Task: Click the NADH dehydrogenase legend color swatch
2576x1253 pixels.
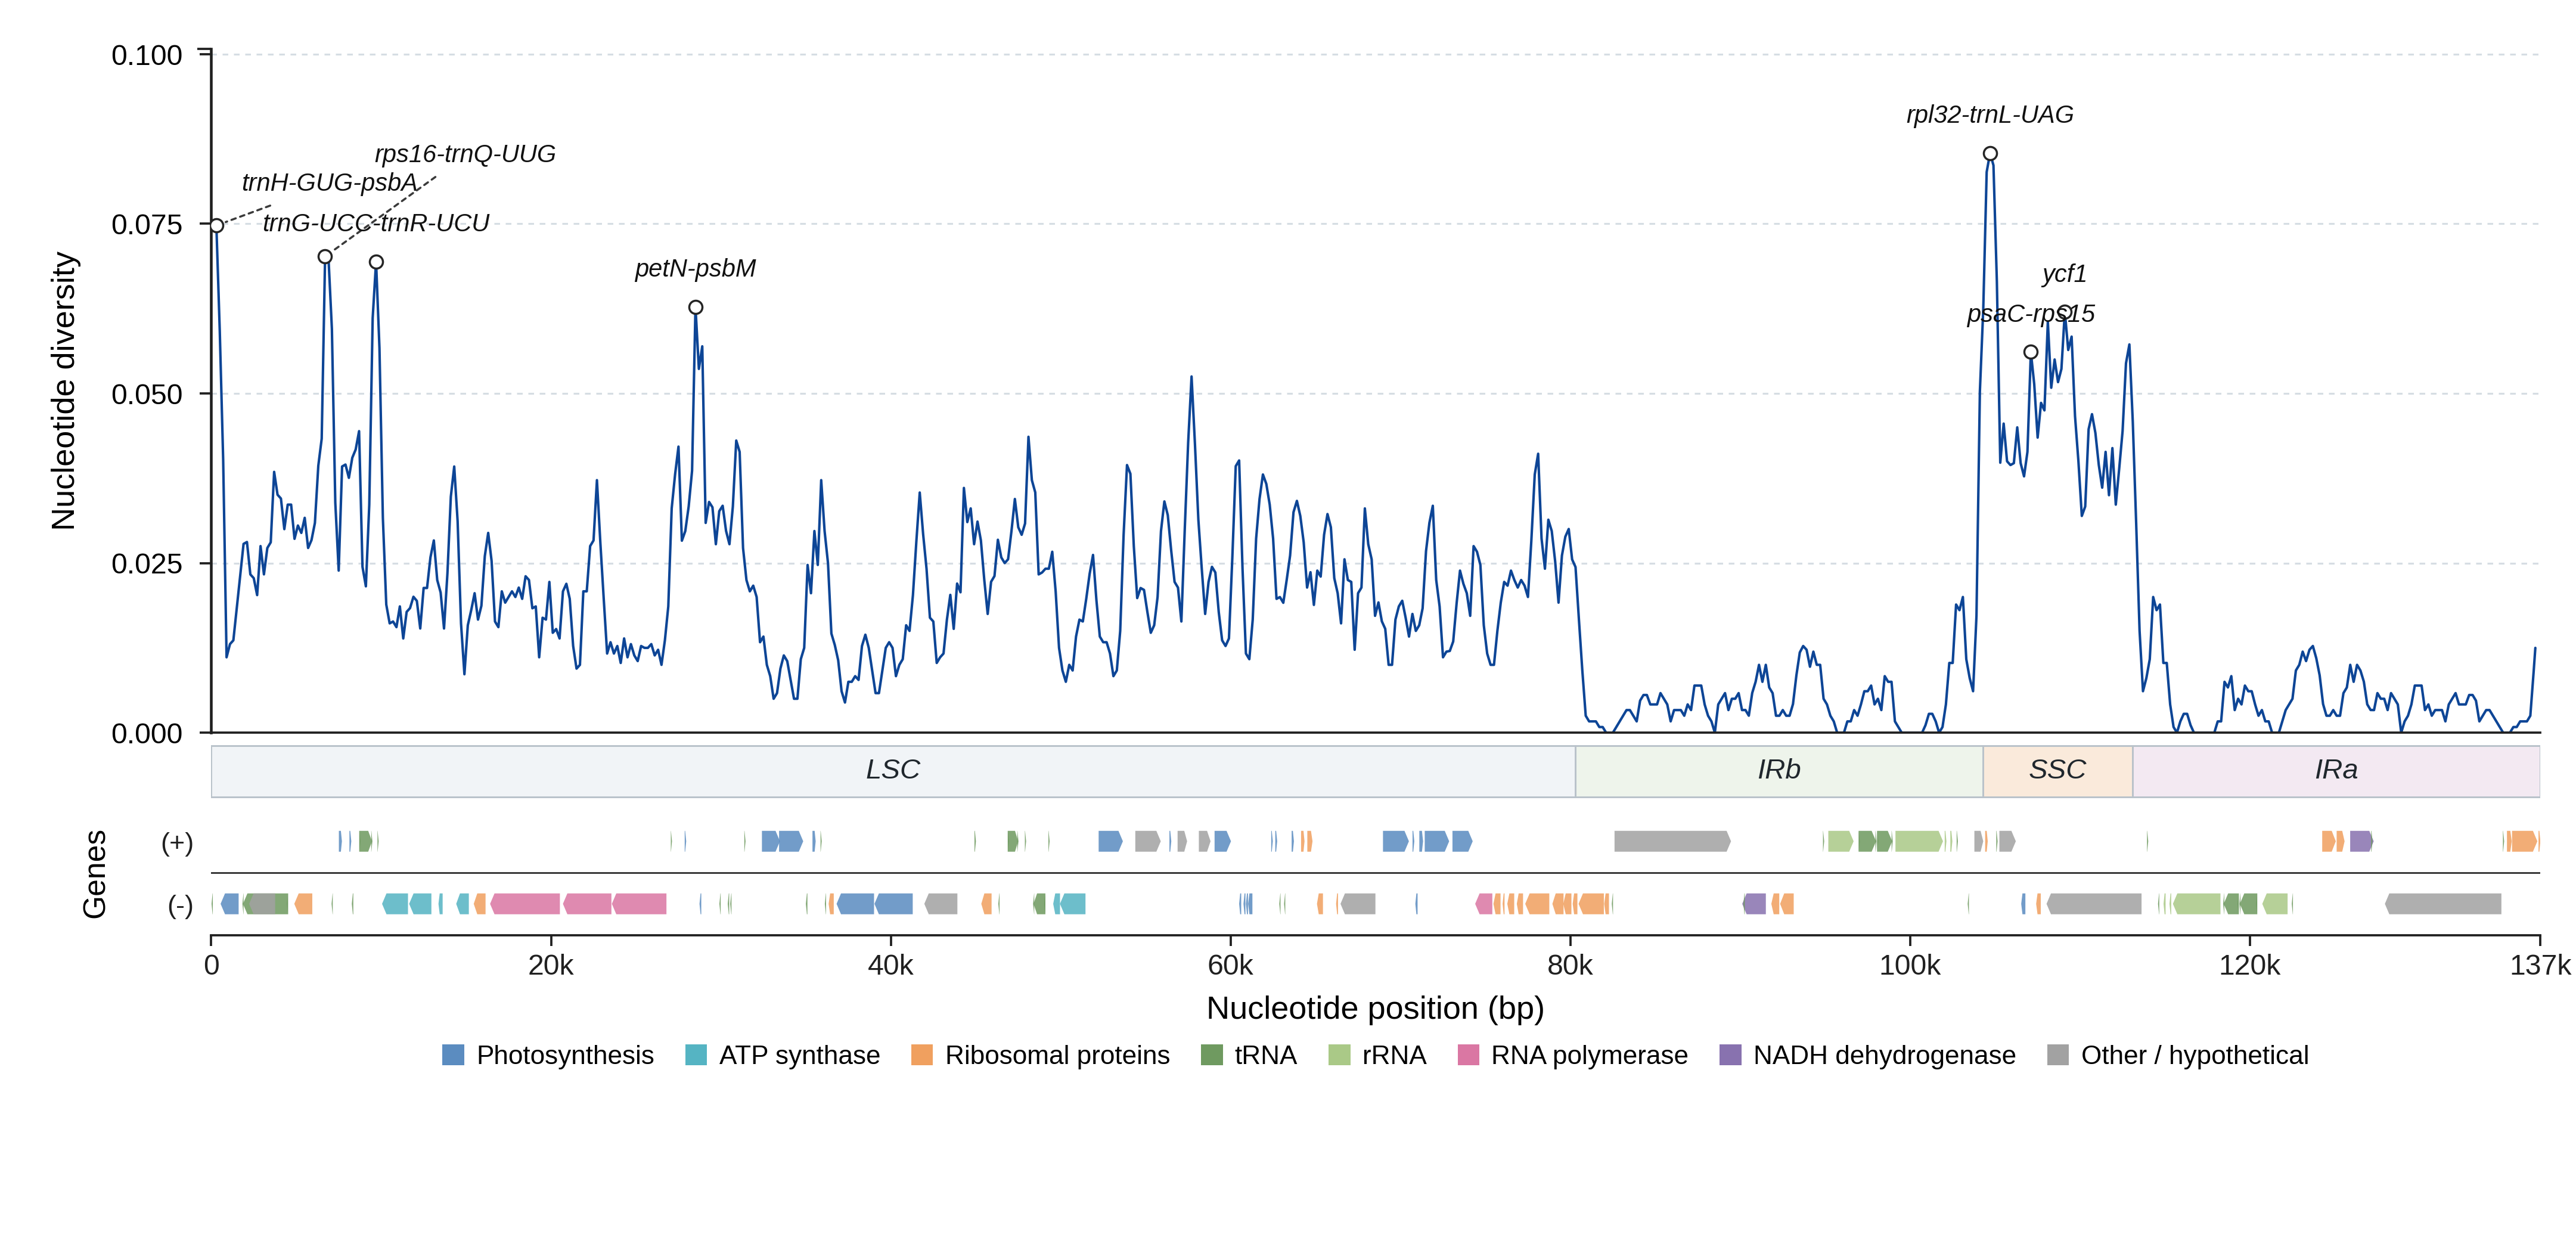Action: click(1730, 1055)
